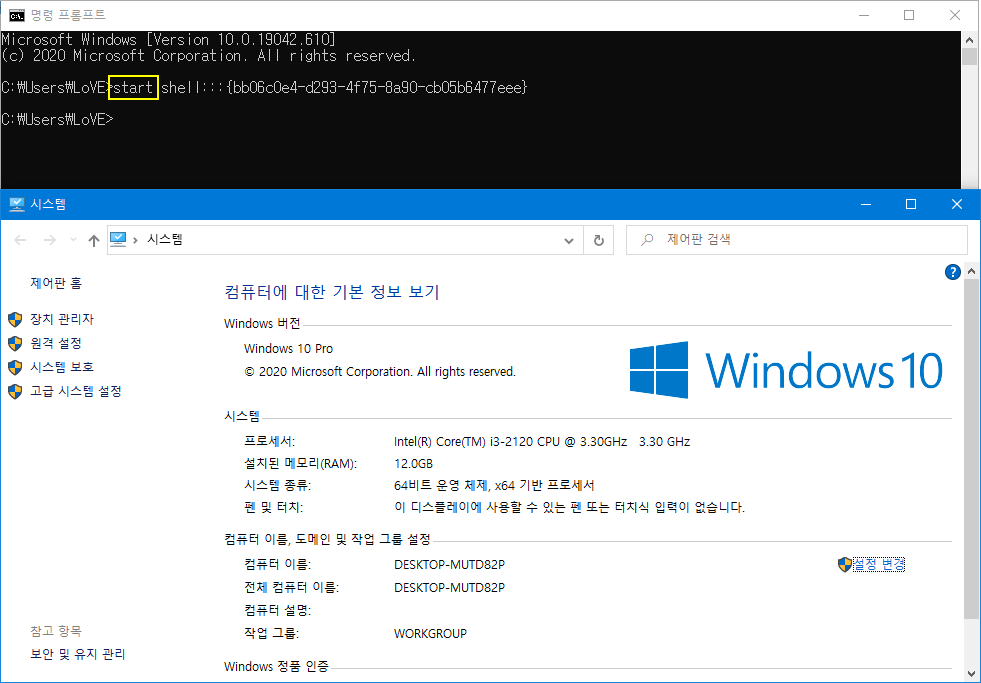Click the 64비트 운영 체제 system type text
This screenshot has width=981, height=683.
click(x=494, y=485)
